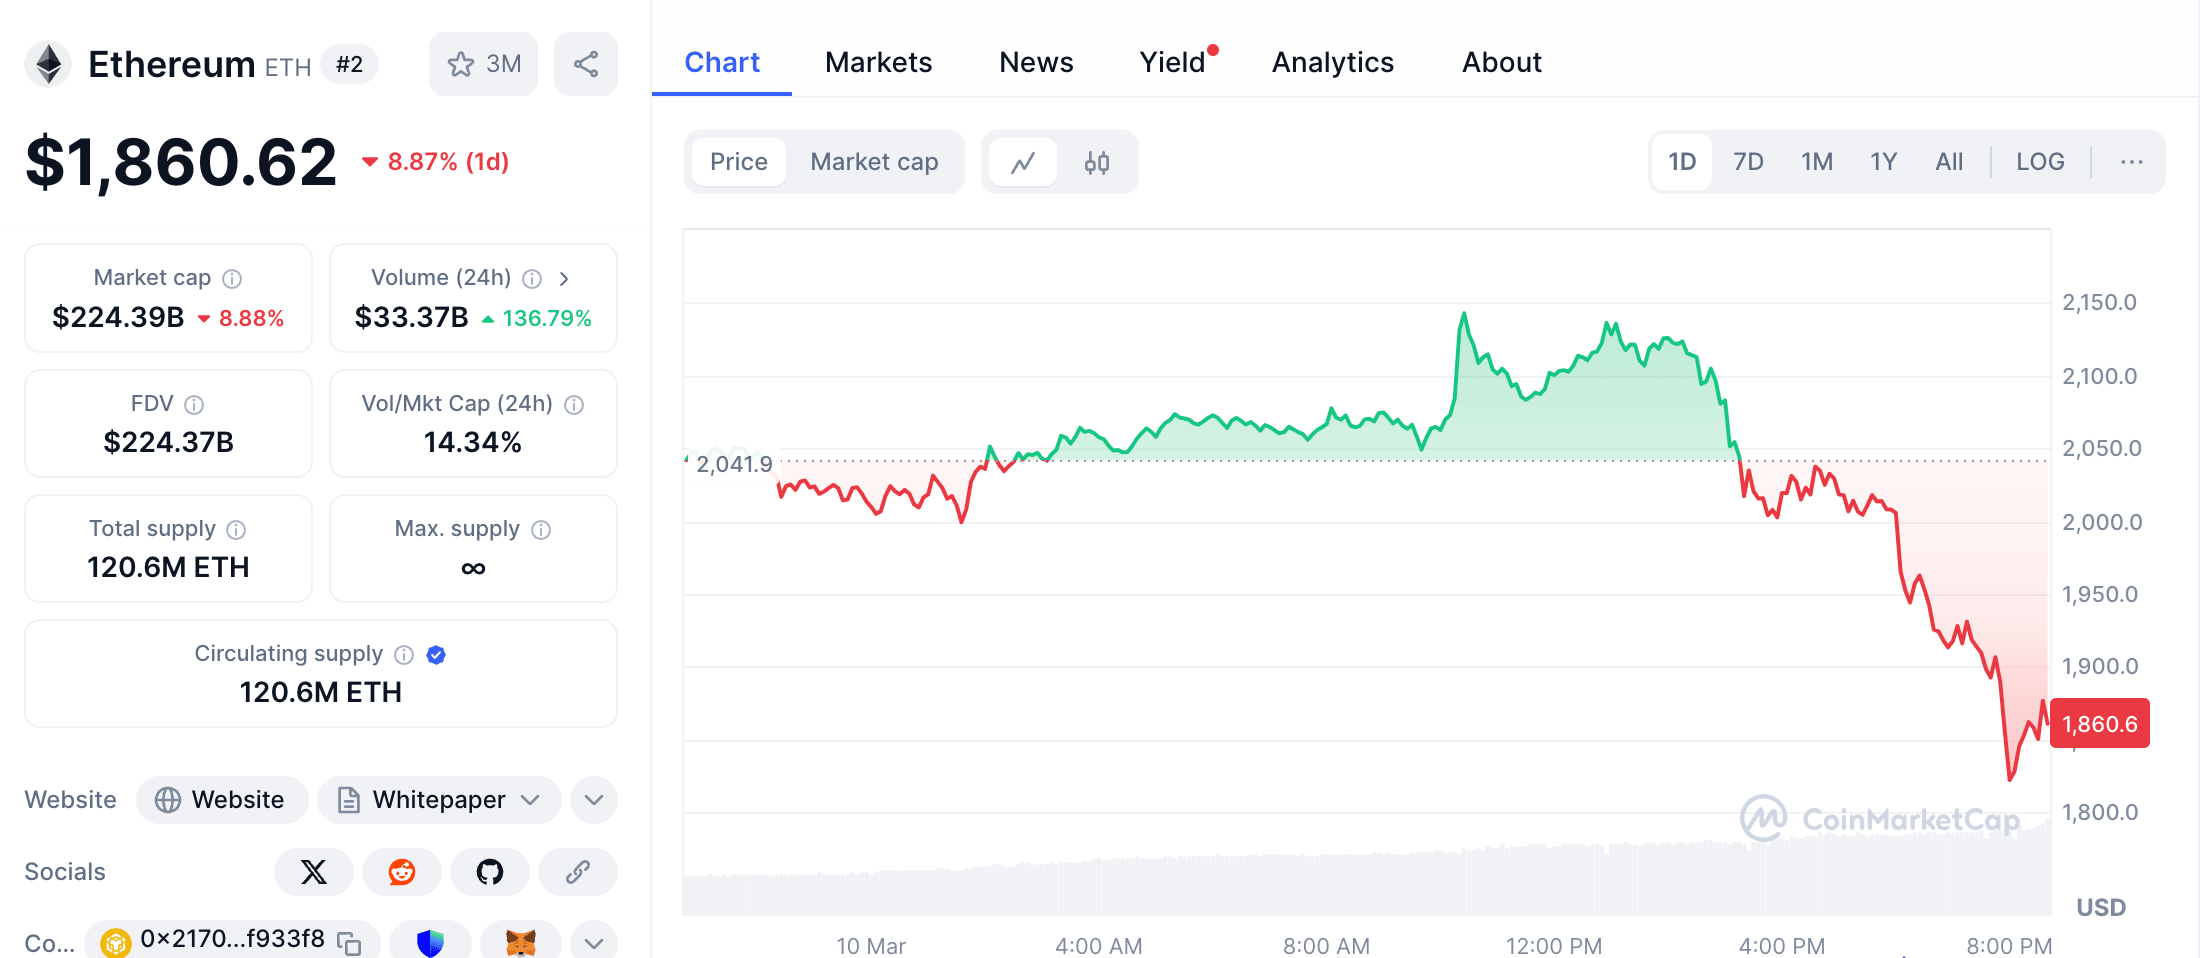
Task: Open Vol/Mkt Cap (24h) info icon
Action: click(574, 405)
